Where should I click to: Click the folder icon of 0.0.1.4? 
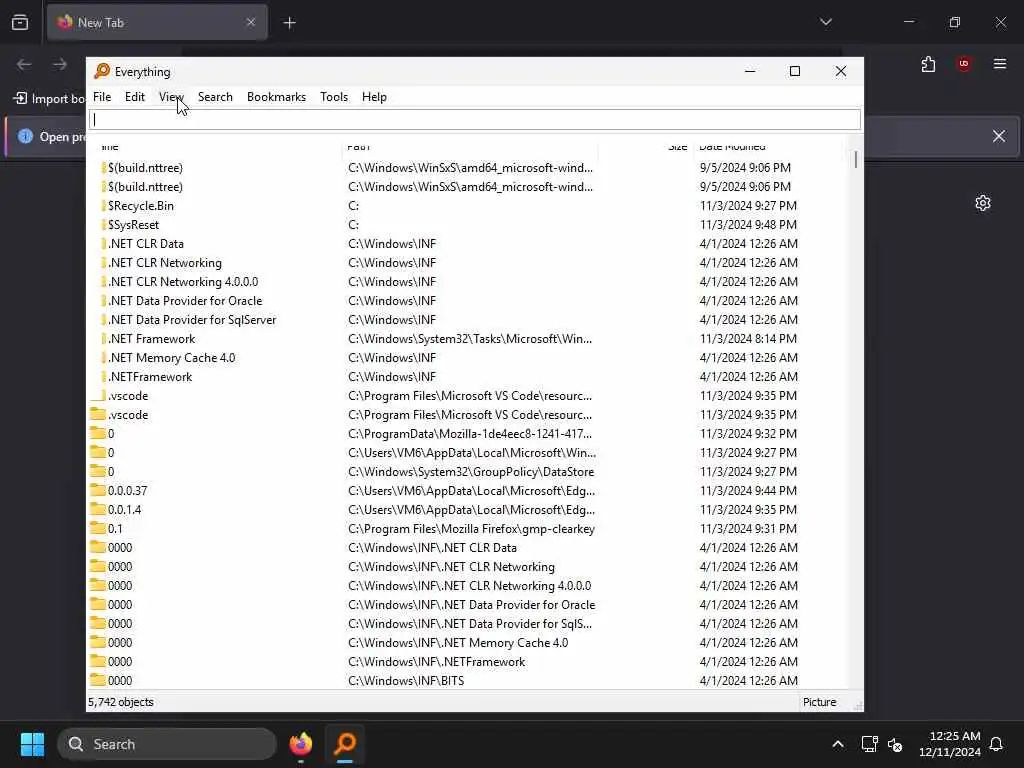click(98, 509)
